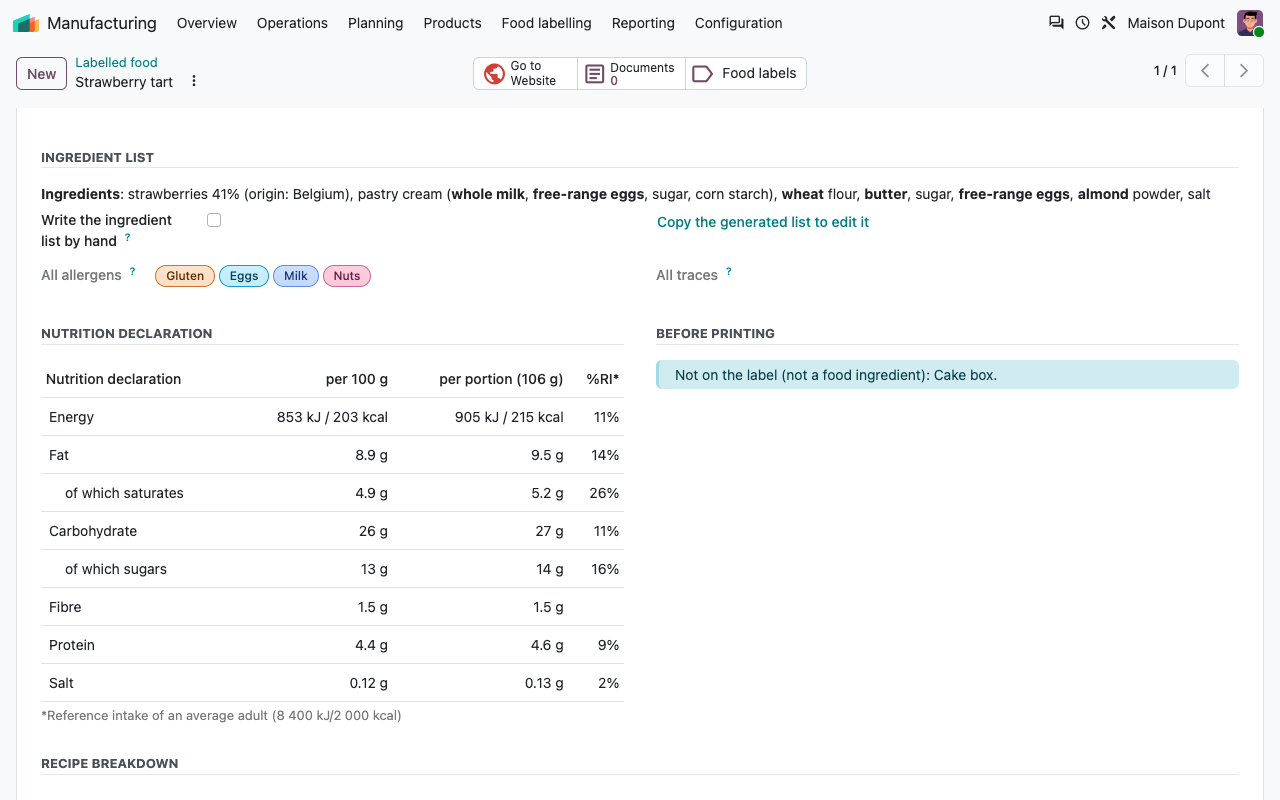The width and height of the screenshot is (1280, 800).
Task: Show help tooltip for Write the ingredient list by hand
Action: 128,238
